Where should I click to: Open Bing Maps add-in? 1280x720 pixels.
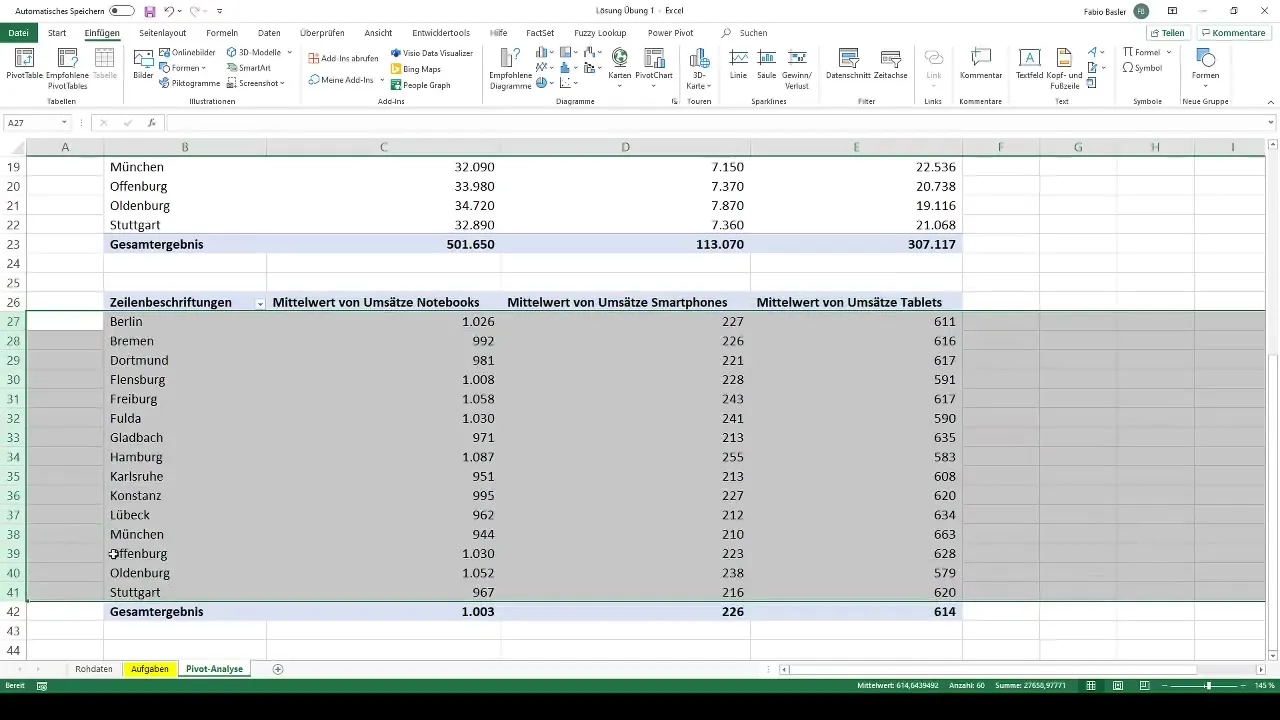tap(415, 69)
